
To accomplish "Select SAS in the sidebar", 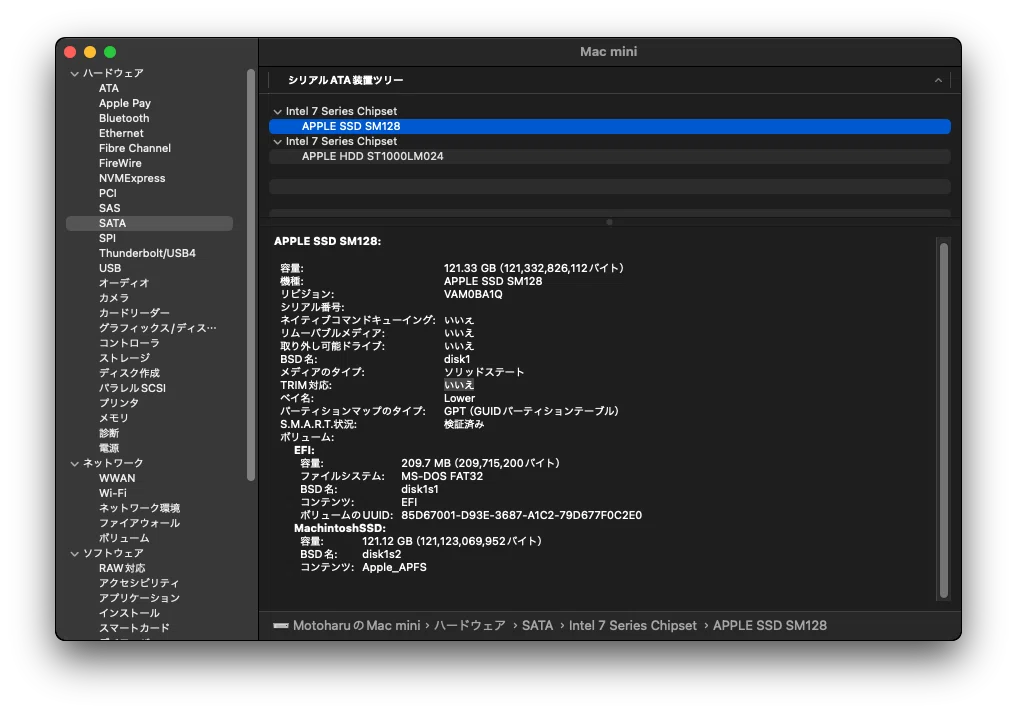I will [110, 208].
